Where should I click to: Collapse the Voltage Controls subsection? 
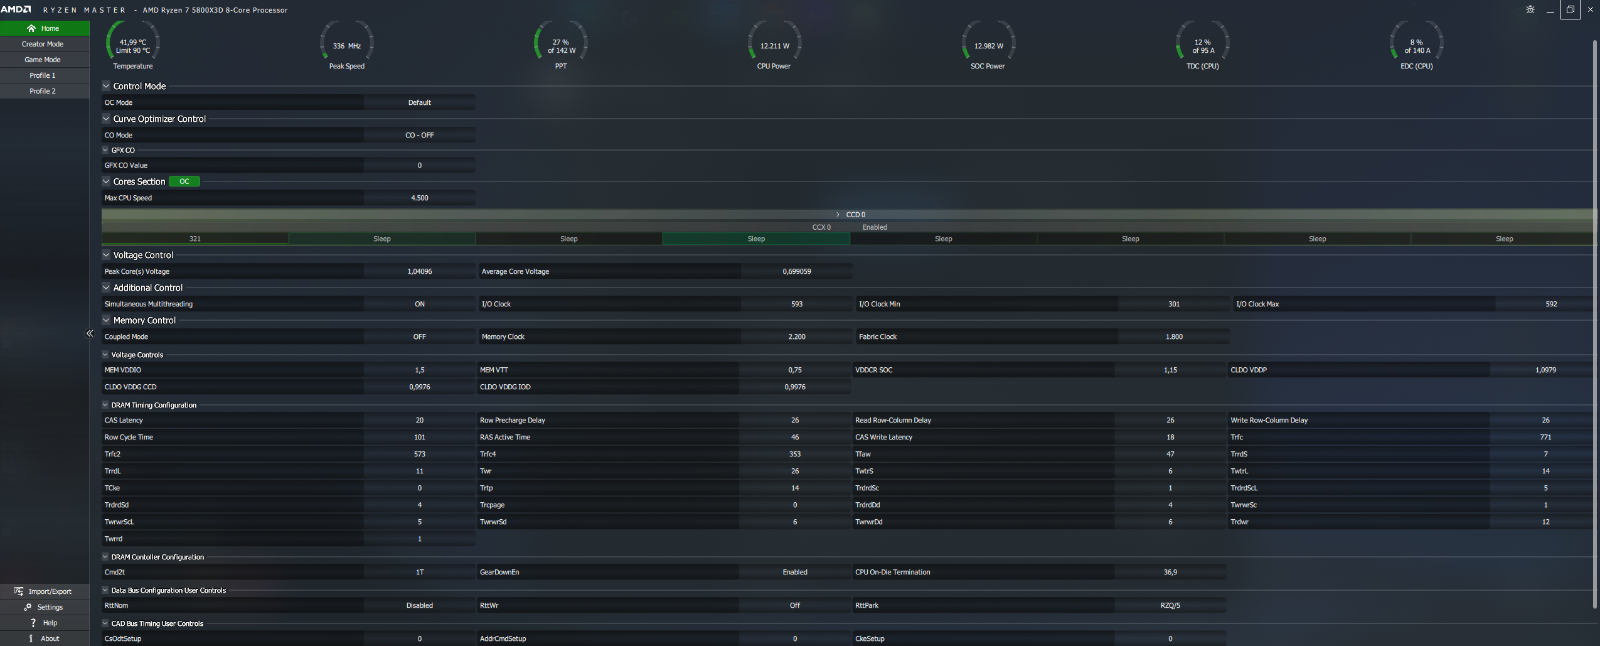(105, 355)
